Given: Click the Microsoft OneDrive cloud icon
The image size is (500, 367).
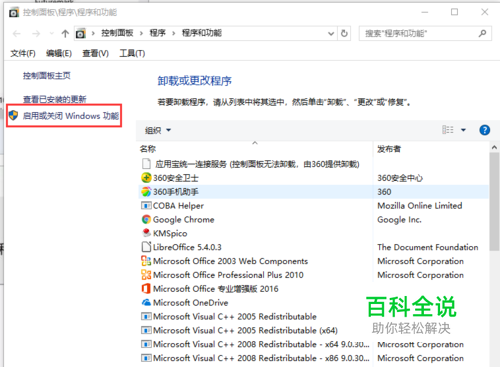Looking at the screenshot, I should (146, 302).
